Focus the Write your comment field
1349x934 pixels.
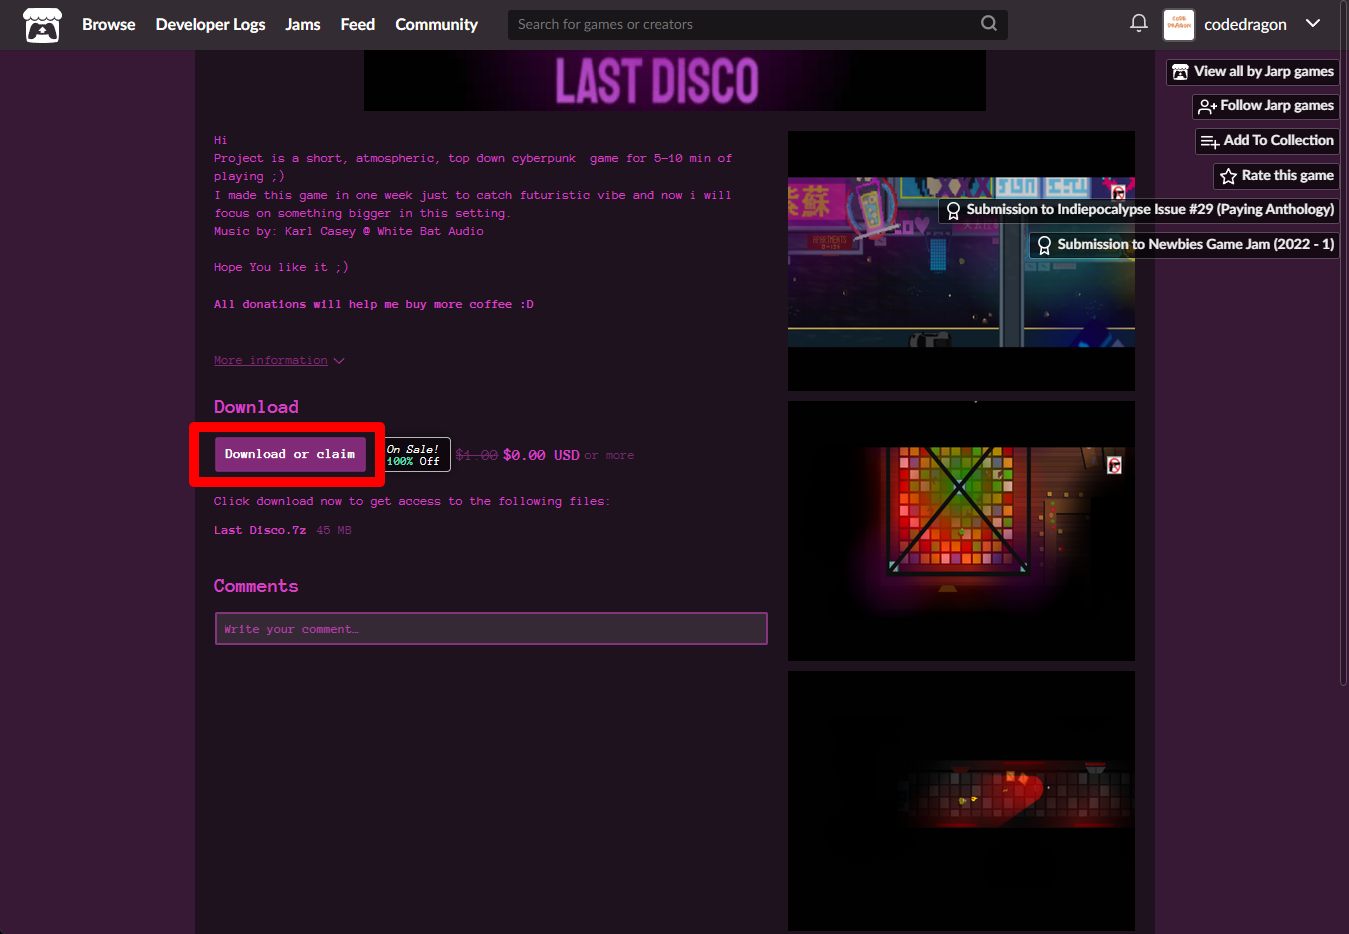click(491, 629)
